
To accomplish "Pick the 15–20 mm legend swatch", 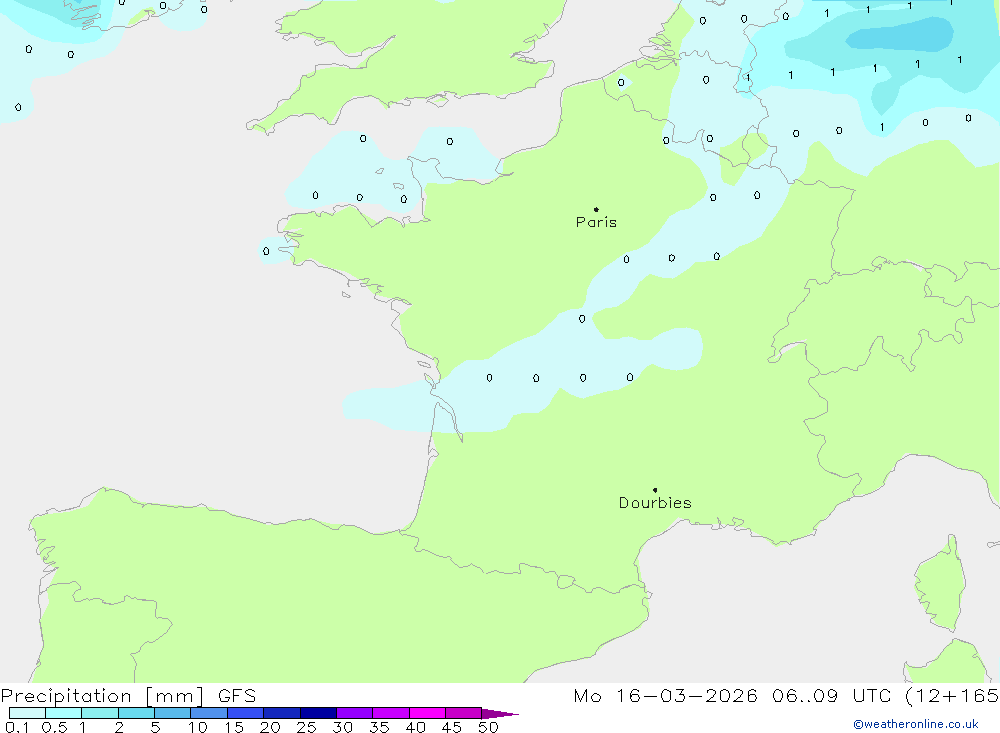I will click(246, 713).
